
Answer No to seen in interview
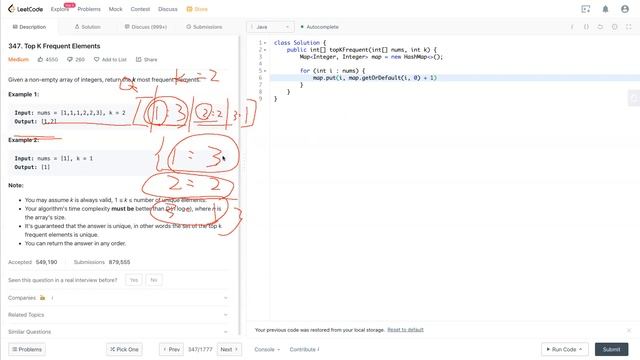tap(154, 280)
